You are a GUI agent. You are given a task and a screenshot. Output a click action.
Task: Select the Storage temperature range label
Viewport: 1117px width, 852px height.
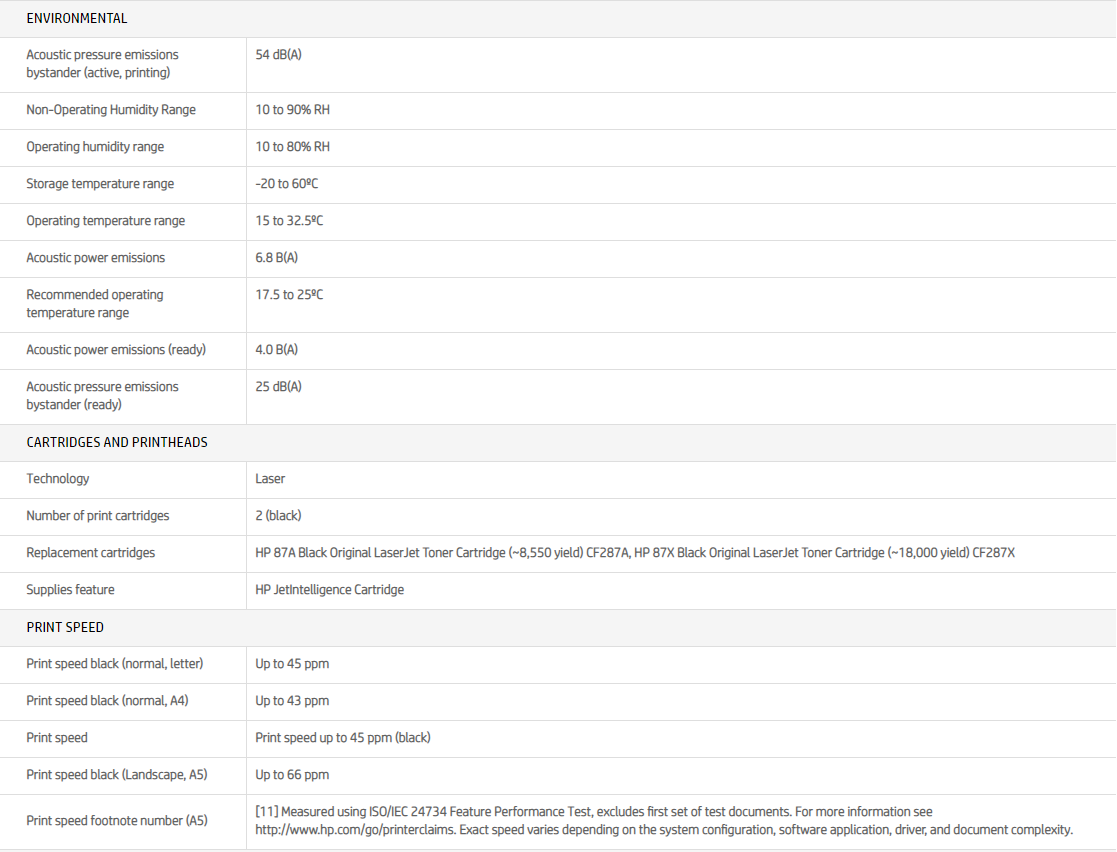100,184
